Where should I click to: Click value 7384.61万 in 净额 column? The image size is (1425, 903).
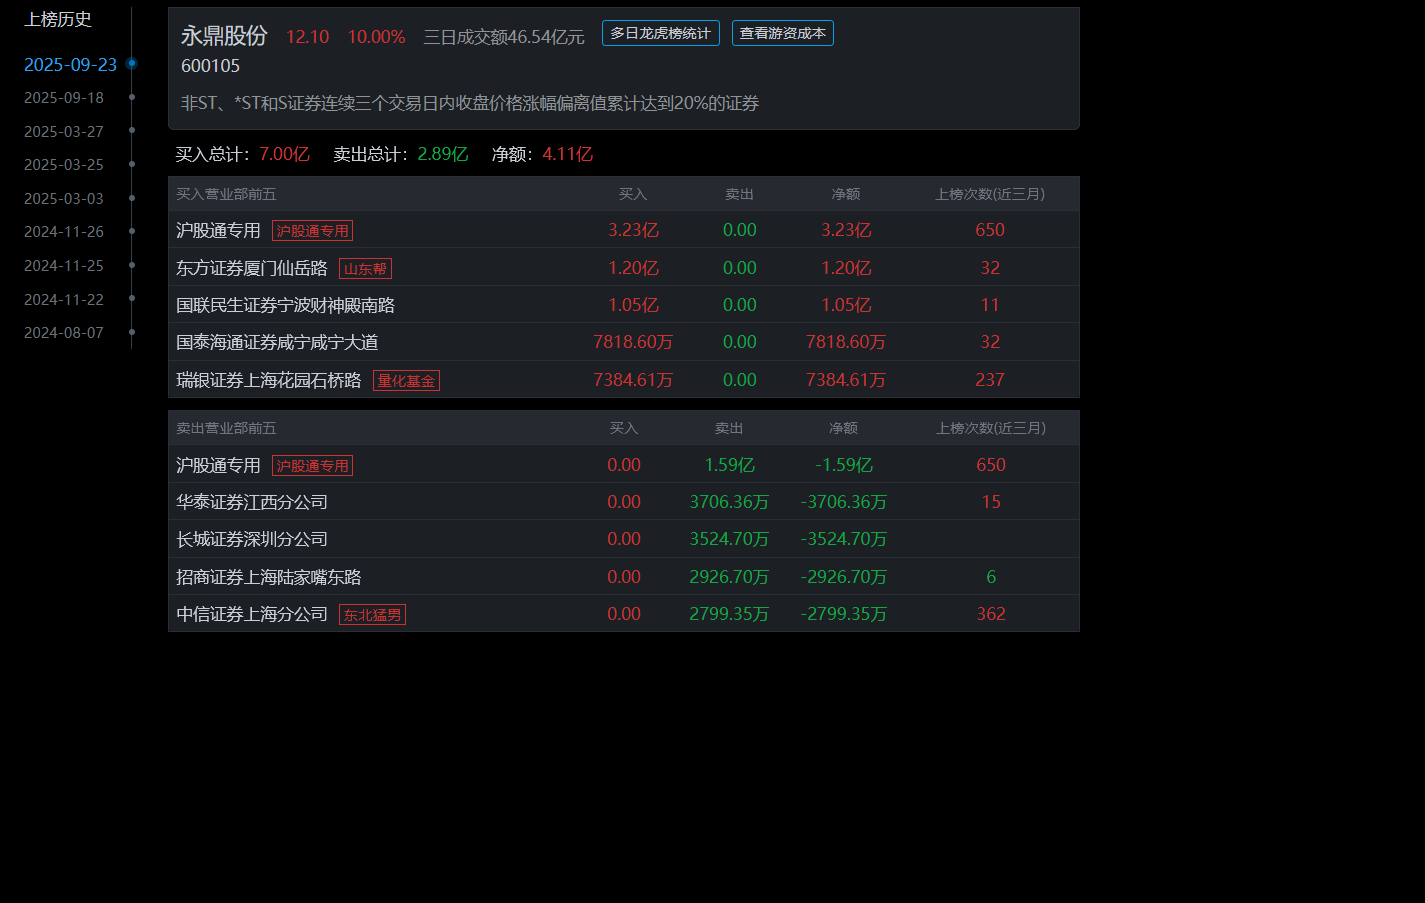846,380
